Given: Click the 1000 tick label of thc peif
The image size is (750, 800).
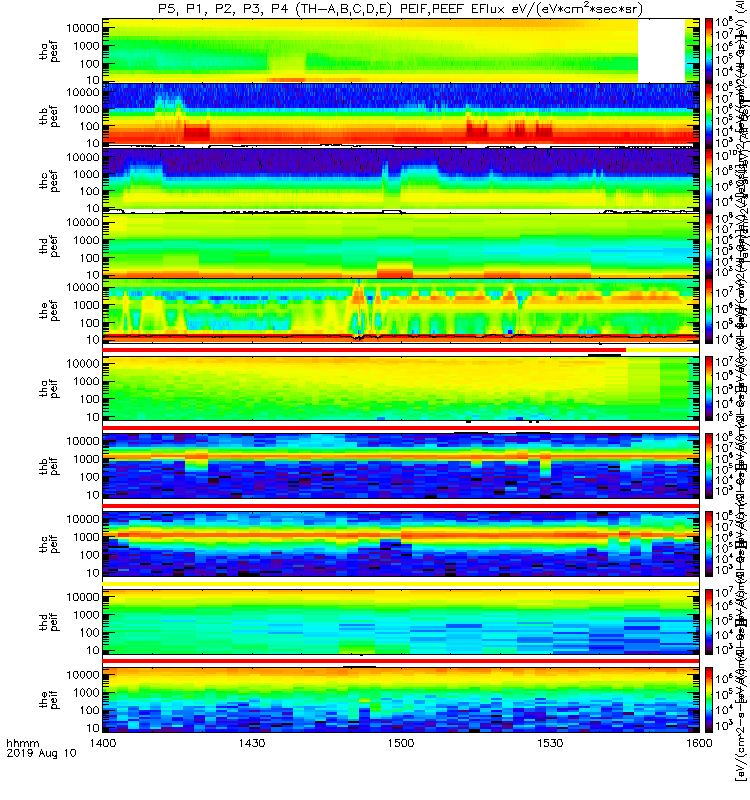Looking at the screenshot, I should pyautogui.click(x=86, y=537).
